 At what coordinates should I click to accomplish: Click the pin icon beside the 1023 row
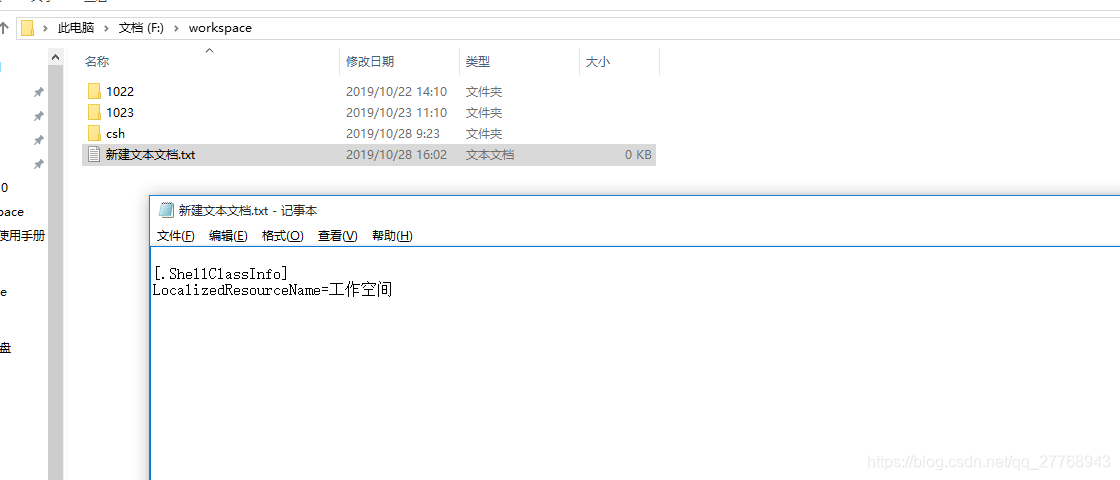(39, 116)
